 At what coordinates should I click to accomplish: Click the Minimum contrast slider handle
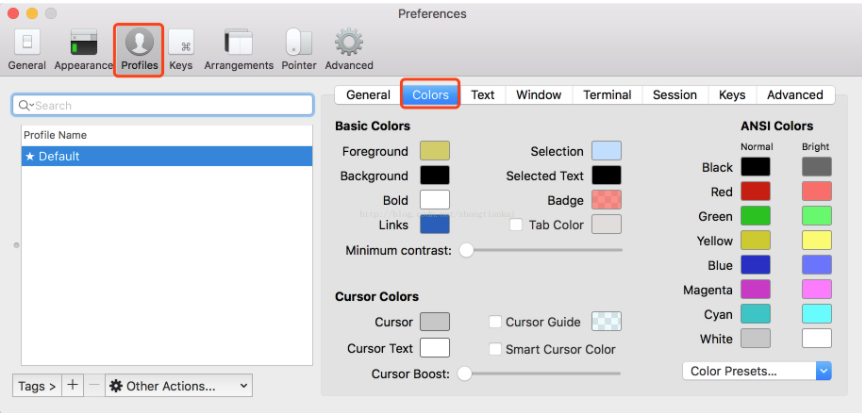tap(465, 249)
